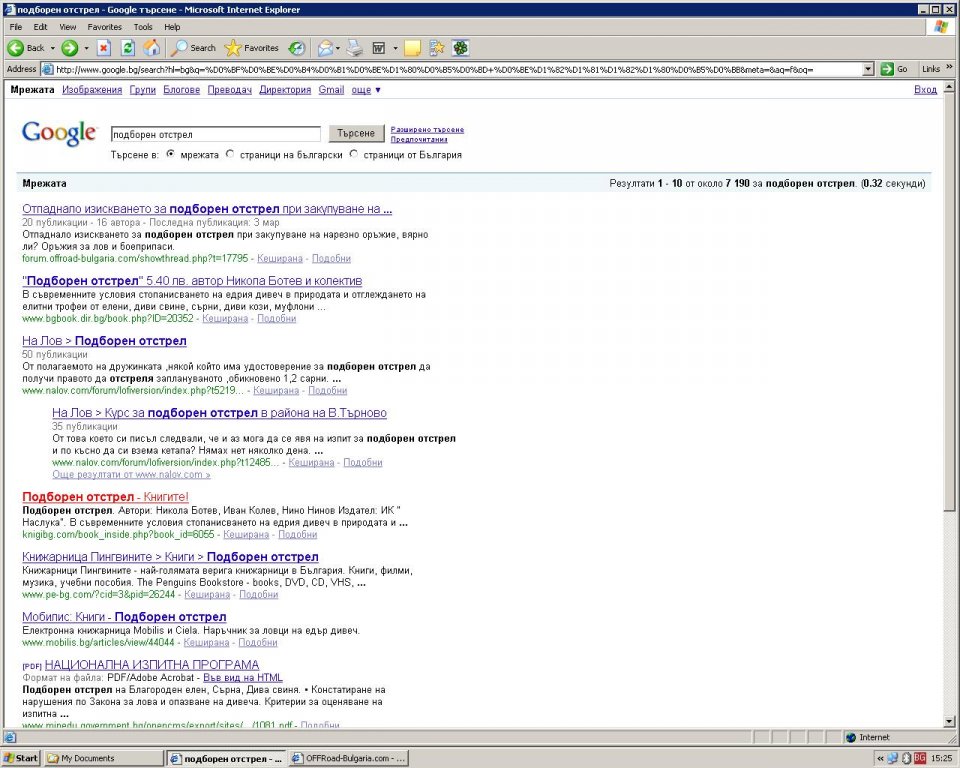Open the File menu
This screenshot has width=960, height=768.
tap(16, 27)
